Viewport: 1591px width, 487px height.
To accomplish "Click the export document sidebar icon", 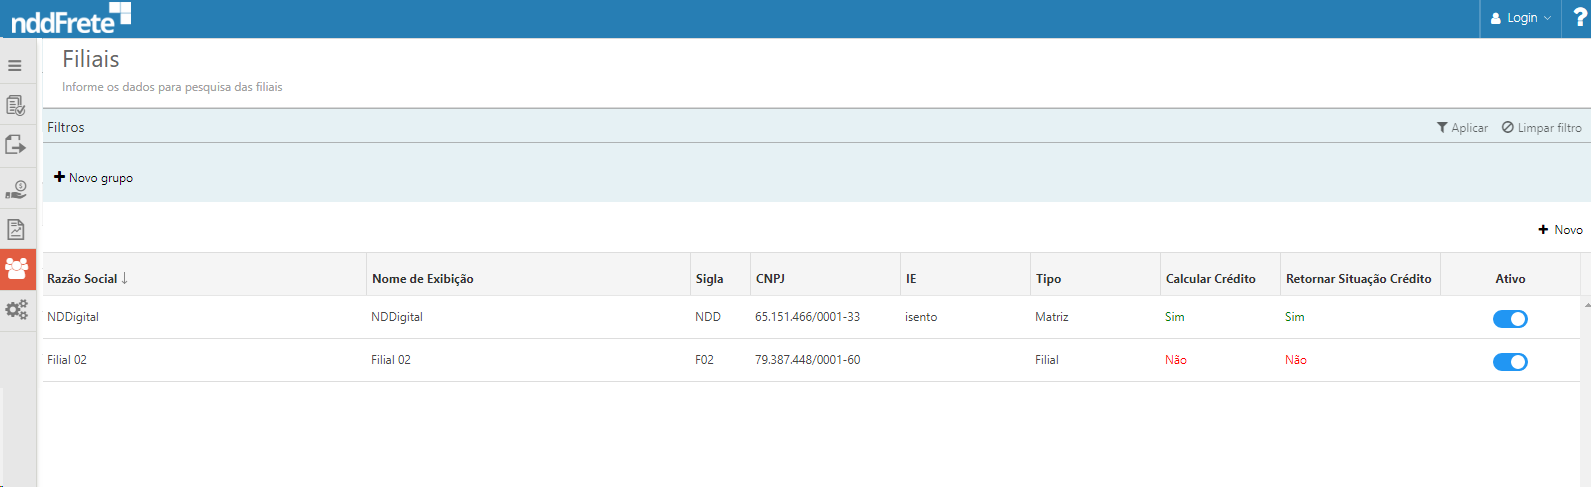I will (x=16, y=146).
